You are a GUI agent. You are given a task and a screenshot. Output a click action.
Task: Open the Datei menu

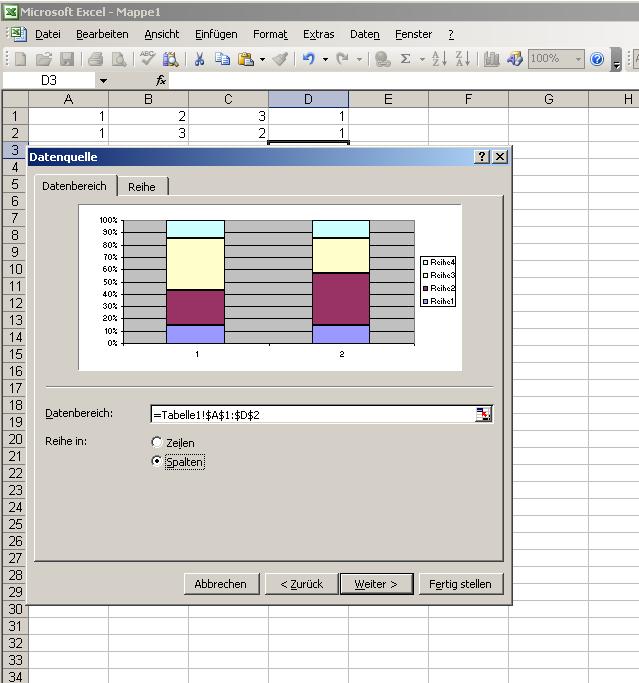[48, 34]
